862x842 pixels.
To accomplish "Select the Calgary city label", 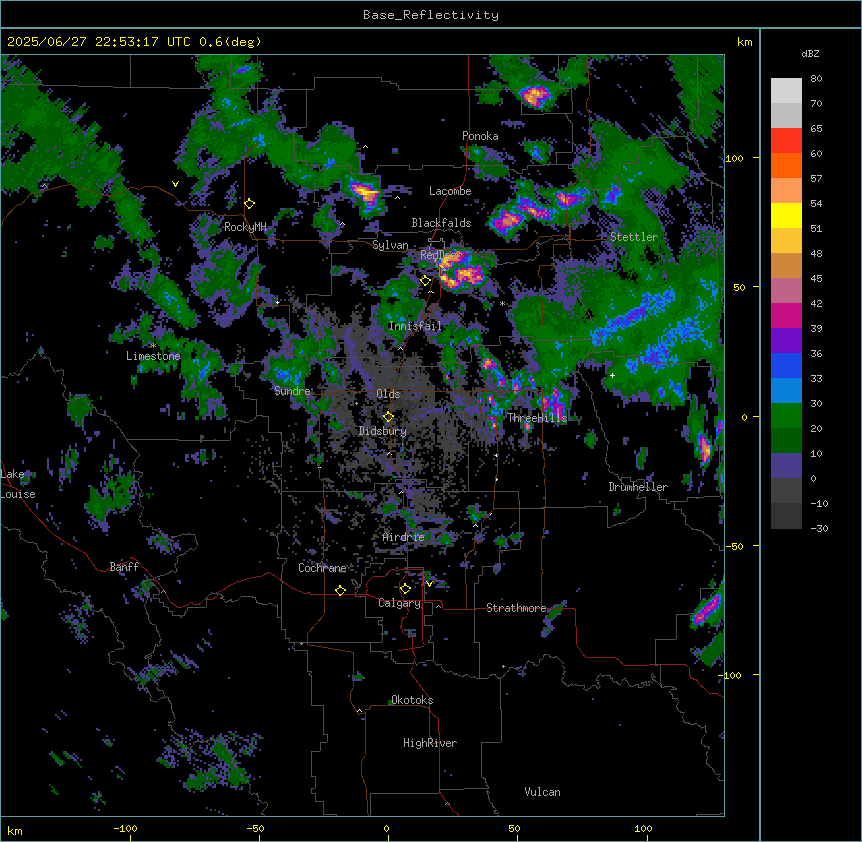I will coord(400,603).
